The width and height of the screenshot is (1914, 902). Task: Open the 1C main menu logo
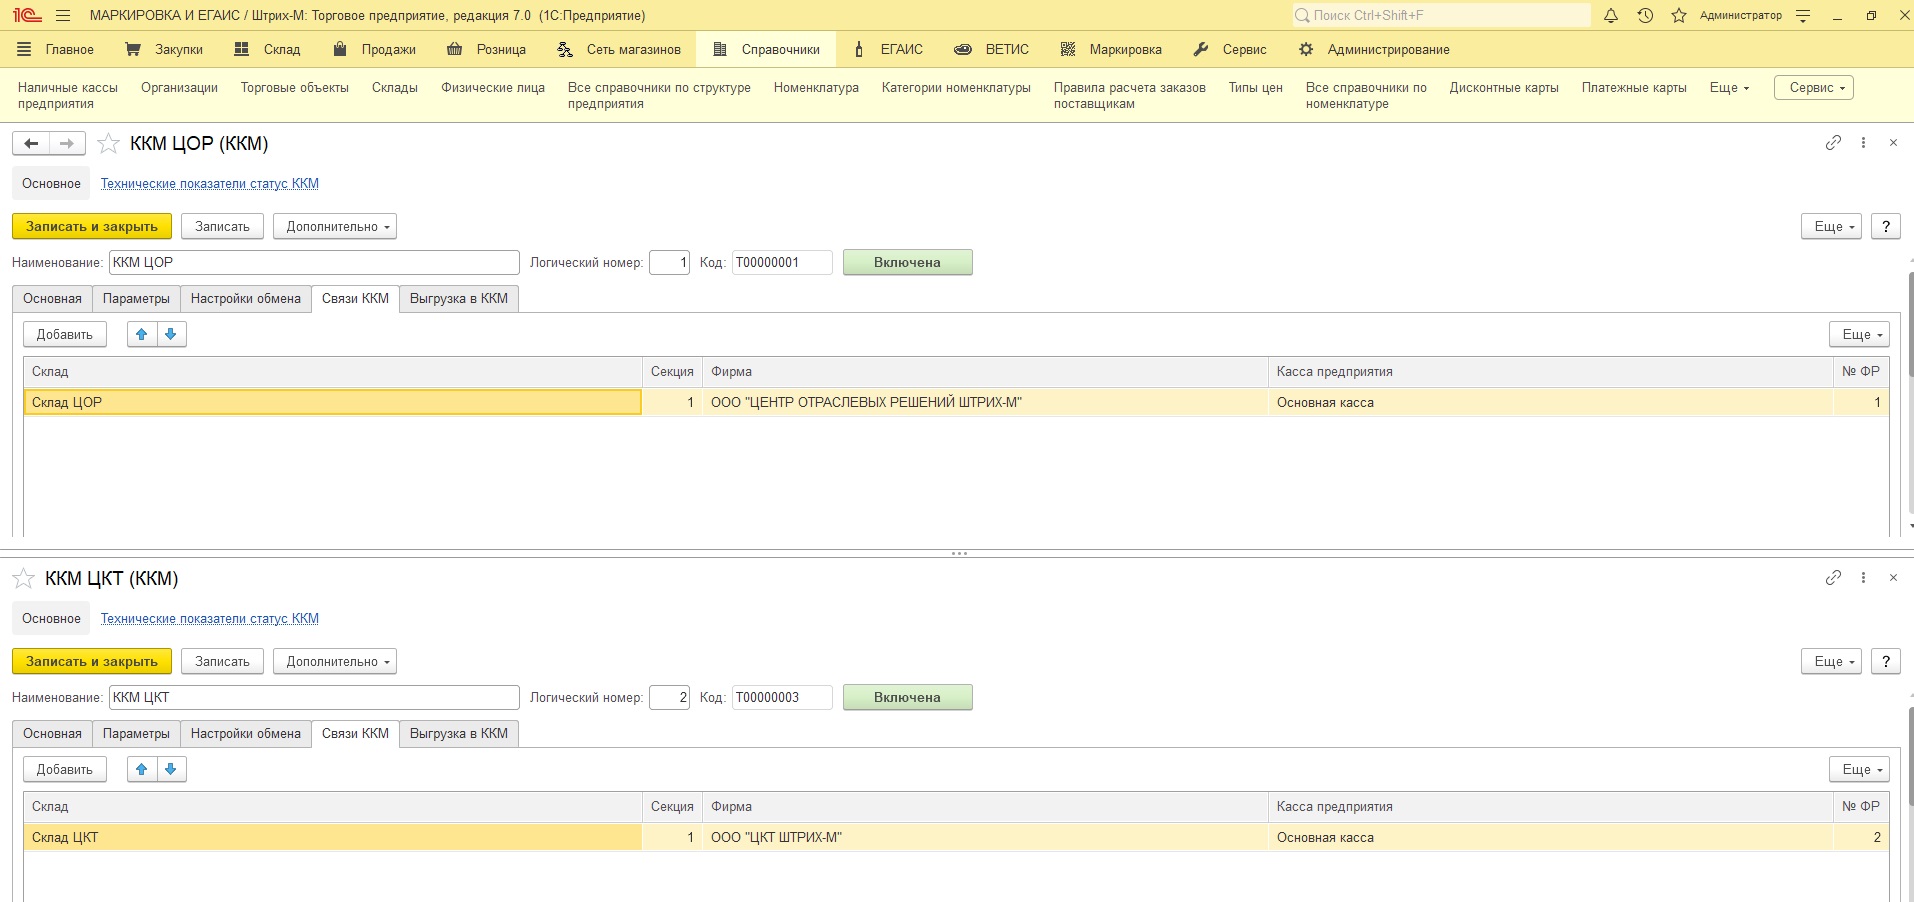pos(27,16)
